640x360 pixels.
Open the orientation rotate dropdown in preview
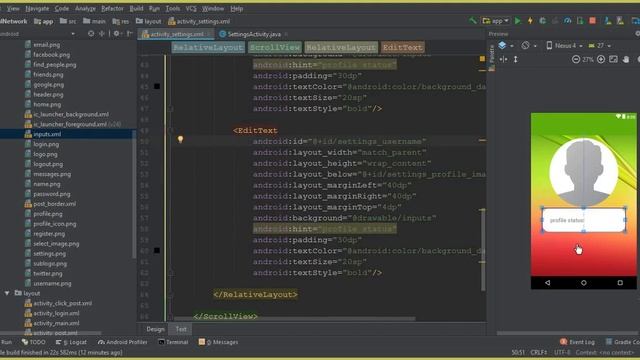click(x=529, y=46)
